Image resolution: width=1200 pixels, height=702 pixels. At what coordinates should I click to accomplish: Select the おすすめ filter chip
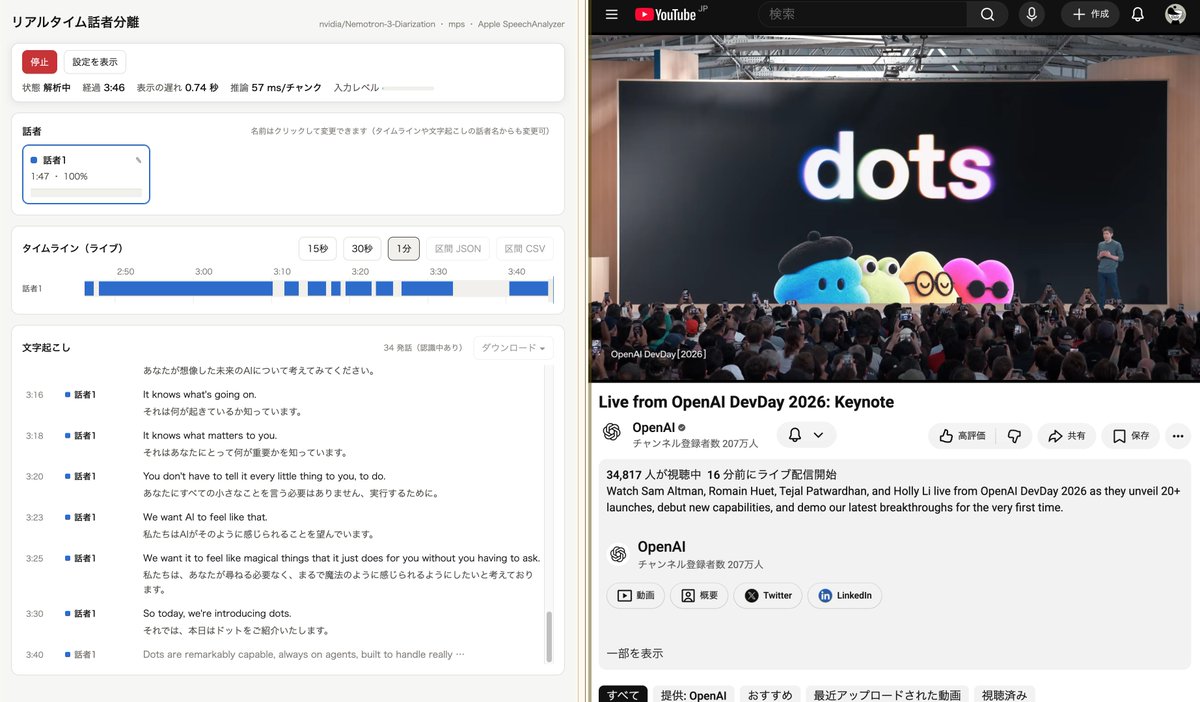click(x=770, y=695)
